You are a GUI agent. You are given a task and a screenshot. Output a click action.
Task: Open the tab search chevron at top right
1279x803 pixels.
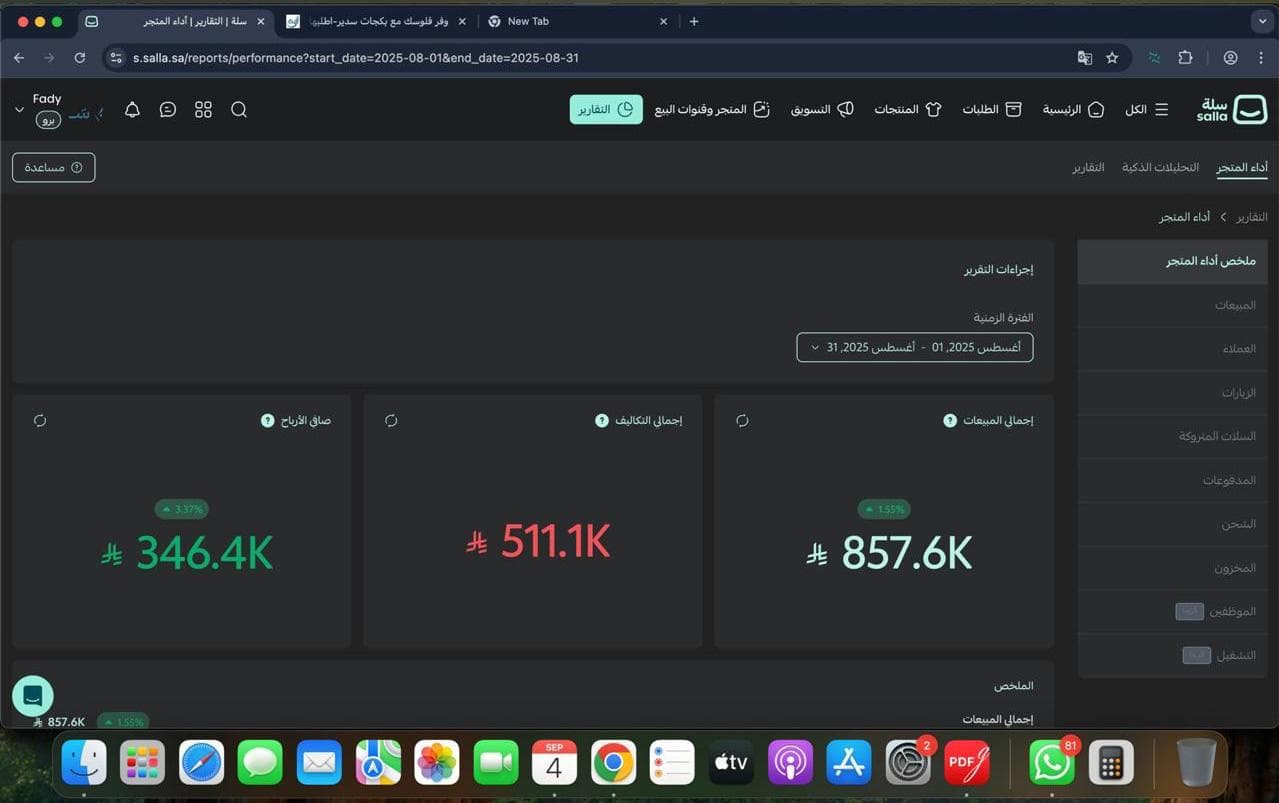coord(1262,21)
